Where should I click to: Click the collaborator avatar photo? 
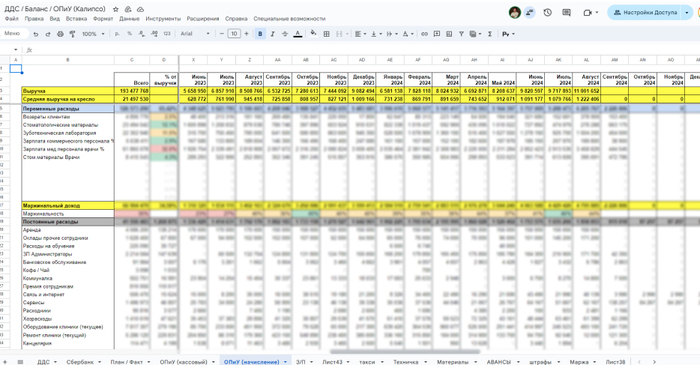click(x=515, y=12)
